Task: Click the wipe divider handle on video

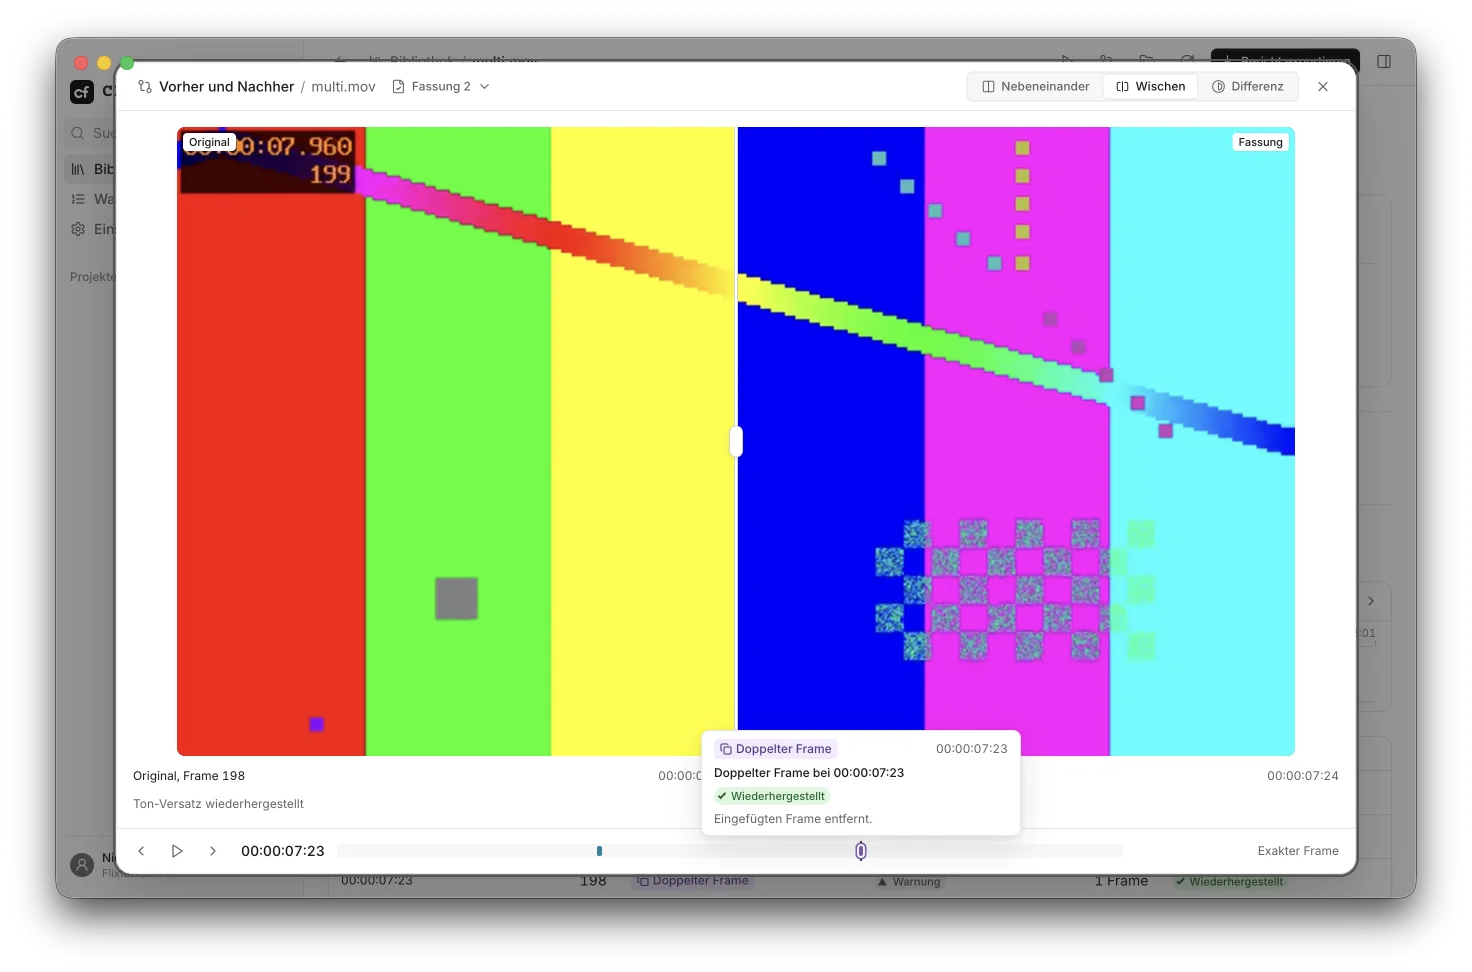Action: [x=737, y=441]
